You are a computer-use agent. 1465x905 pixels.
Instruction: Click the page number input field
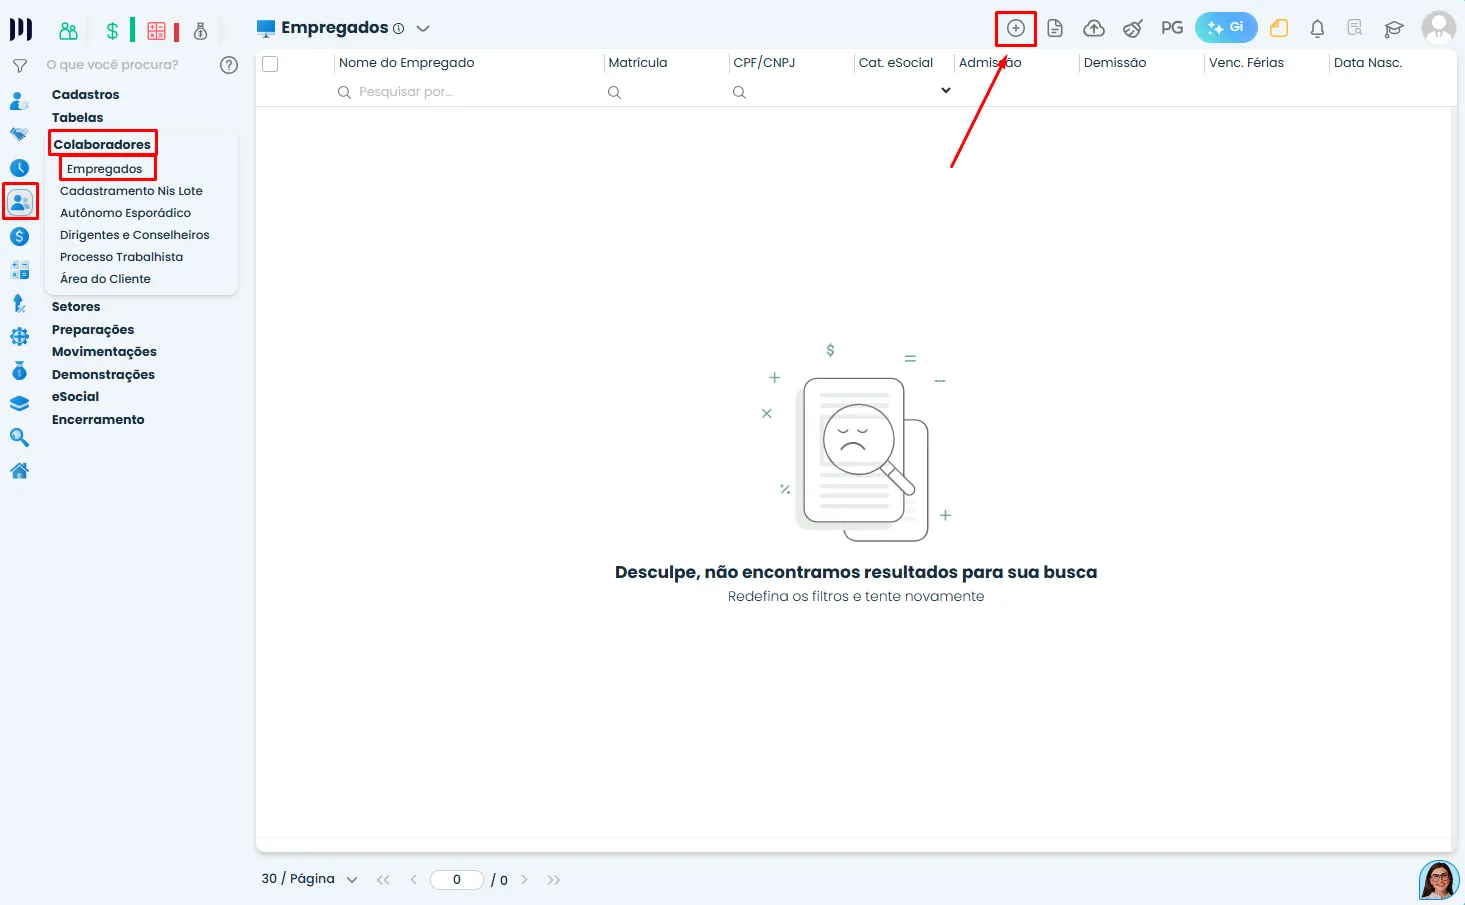click(x=456, y=879)
